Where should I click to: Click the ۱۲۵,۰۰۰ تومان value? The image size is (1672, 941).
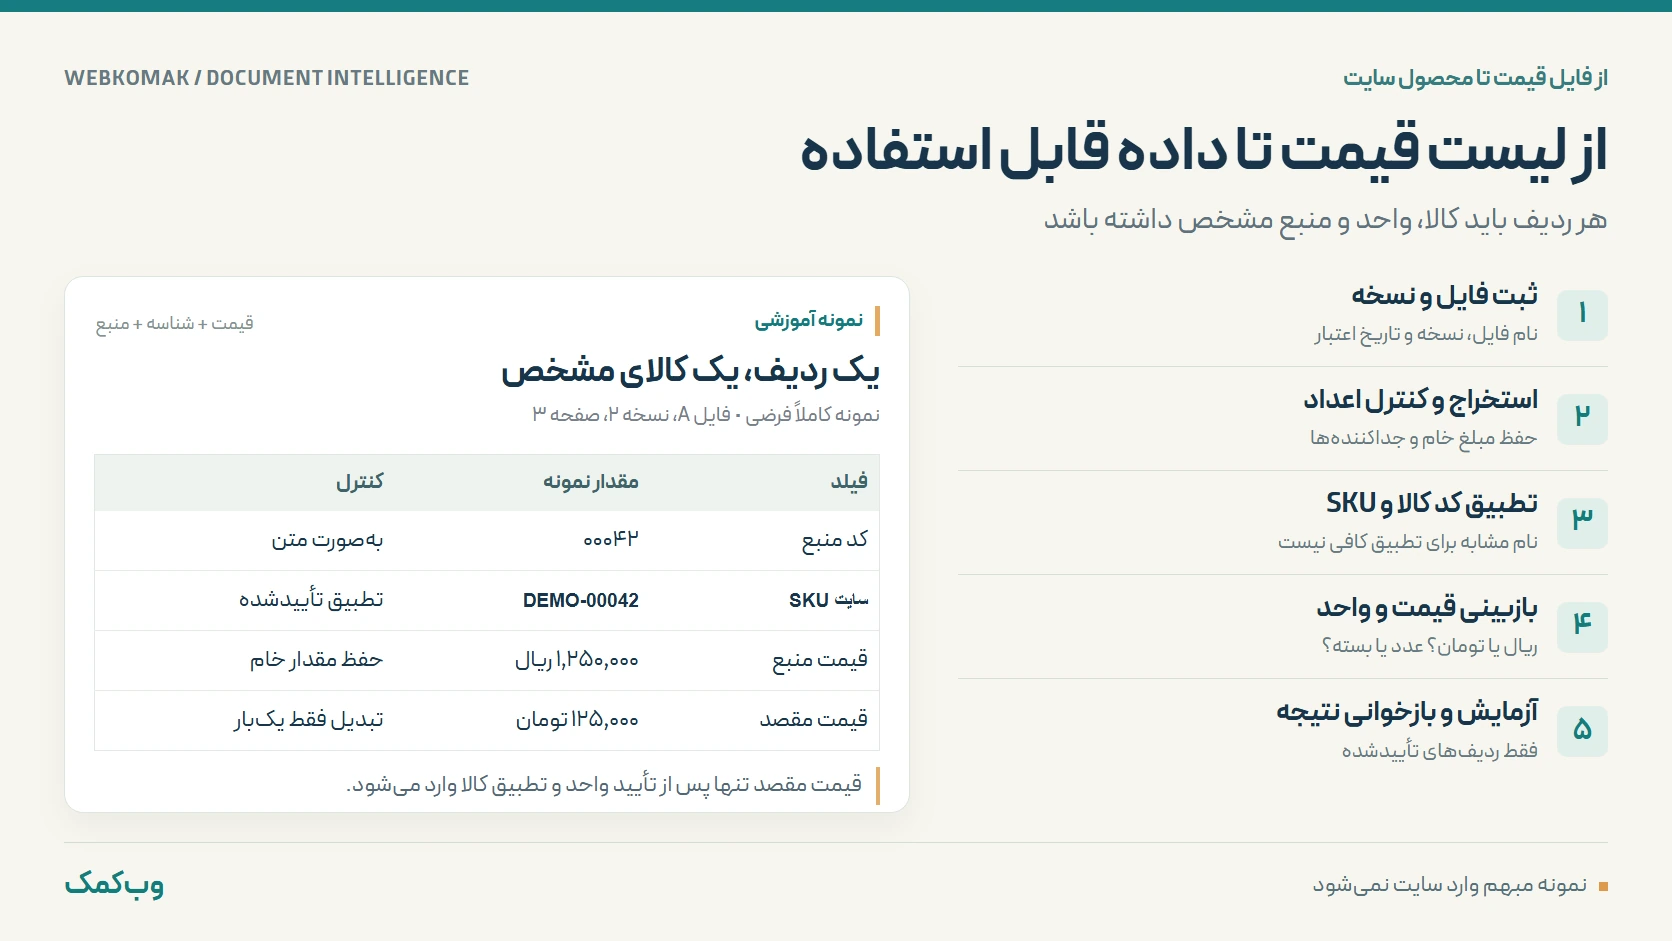[577, 720]
